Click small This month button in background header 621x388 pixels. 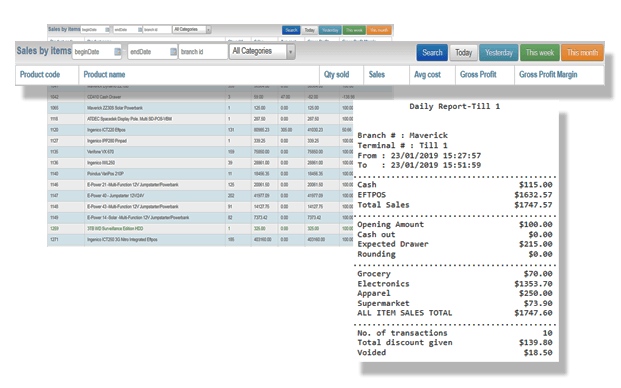pyautogui.click(x=379, y=30)
